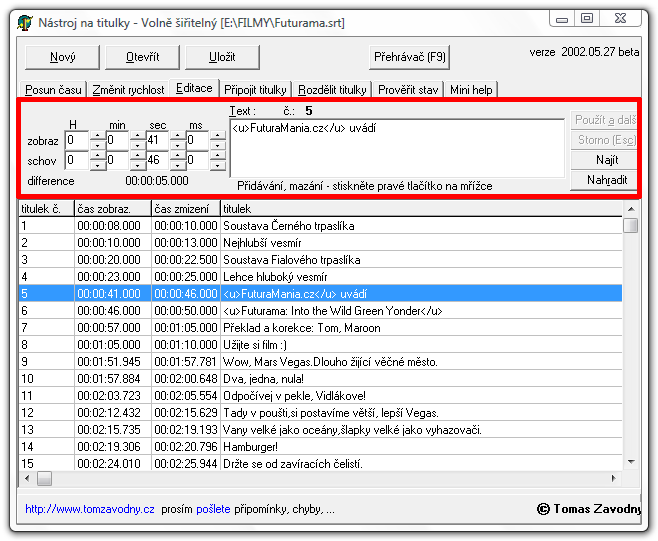Open Připojit titulky tab

[x=255, y=90]
